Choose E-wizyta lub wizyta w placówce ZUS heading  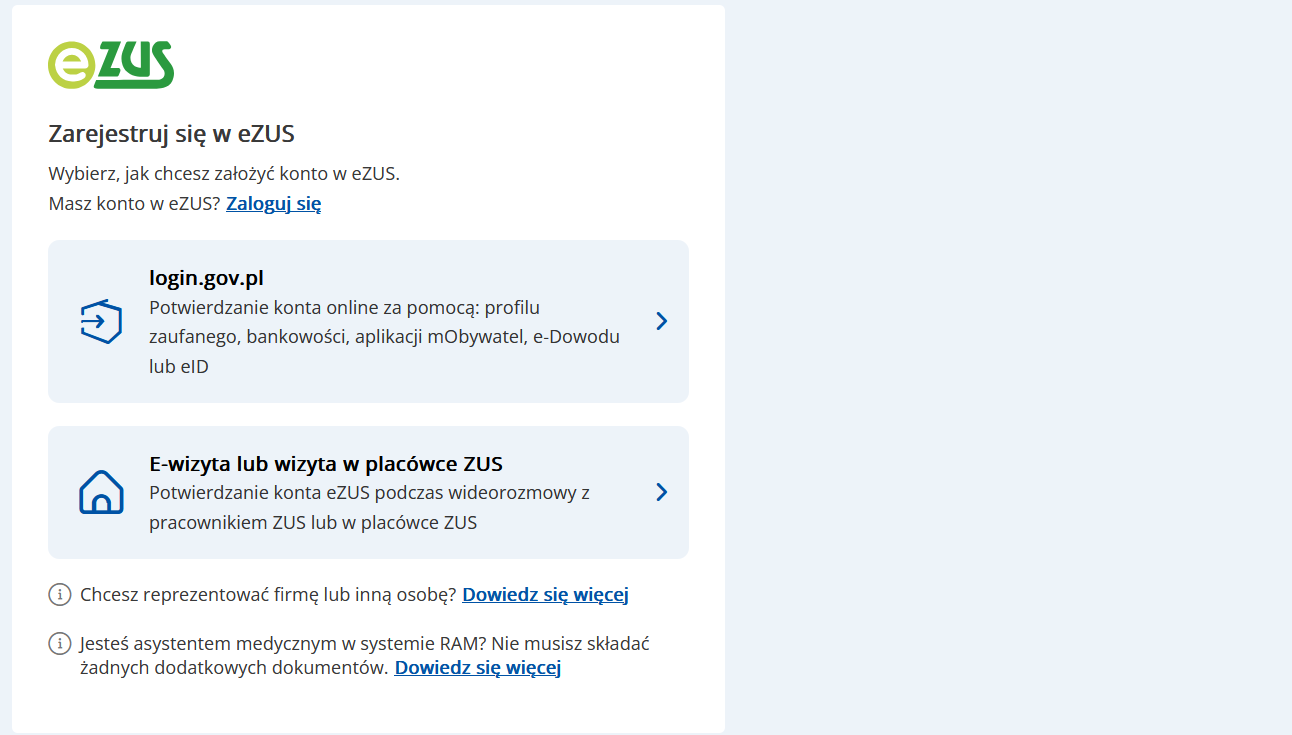point(326,464)
